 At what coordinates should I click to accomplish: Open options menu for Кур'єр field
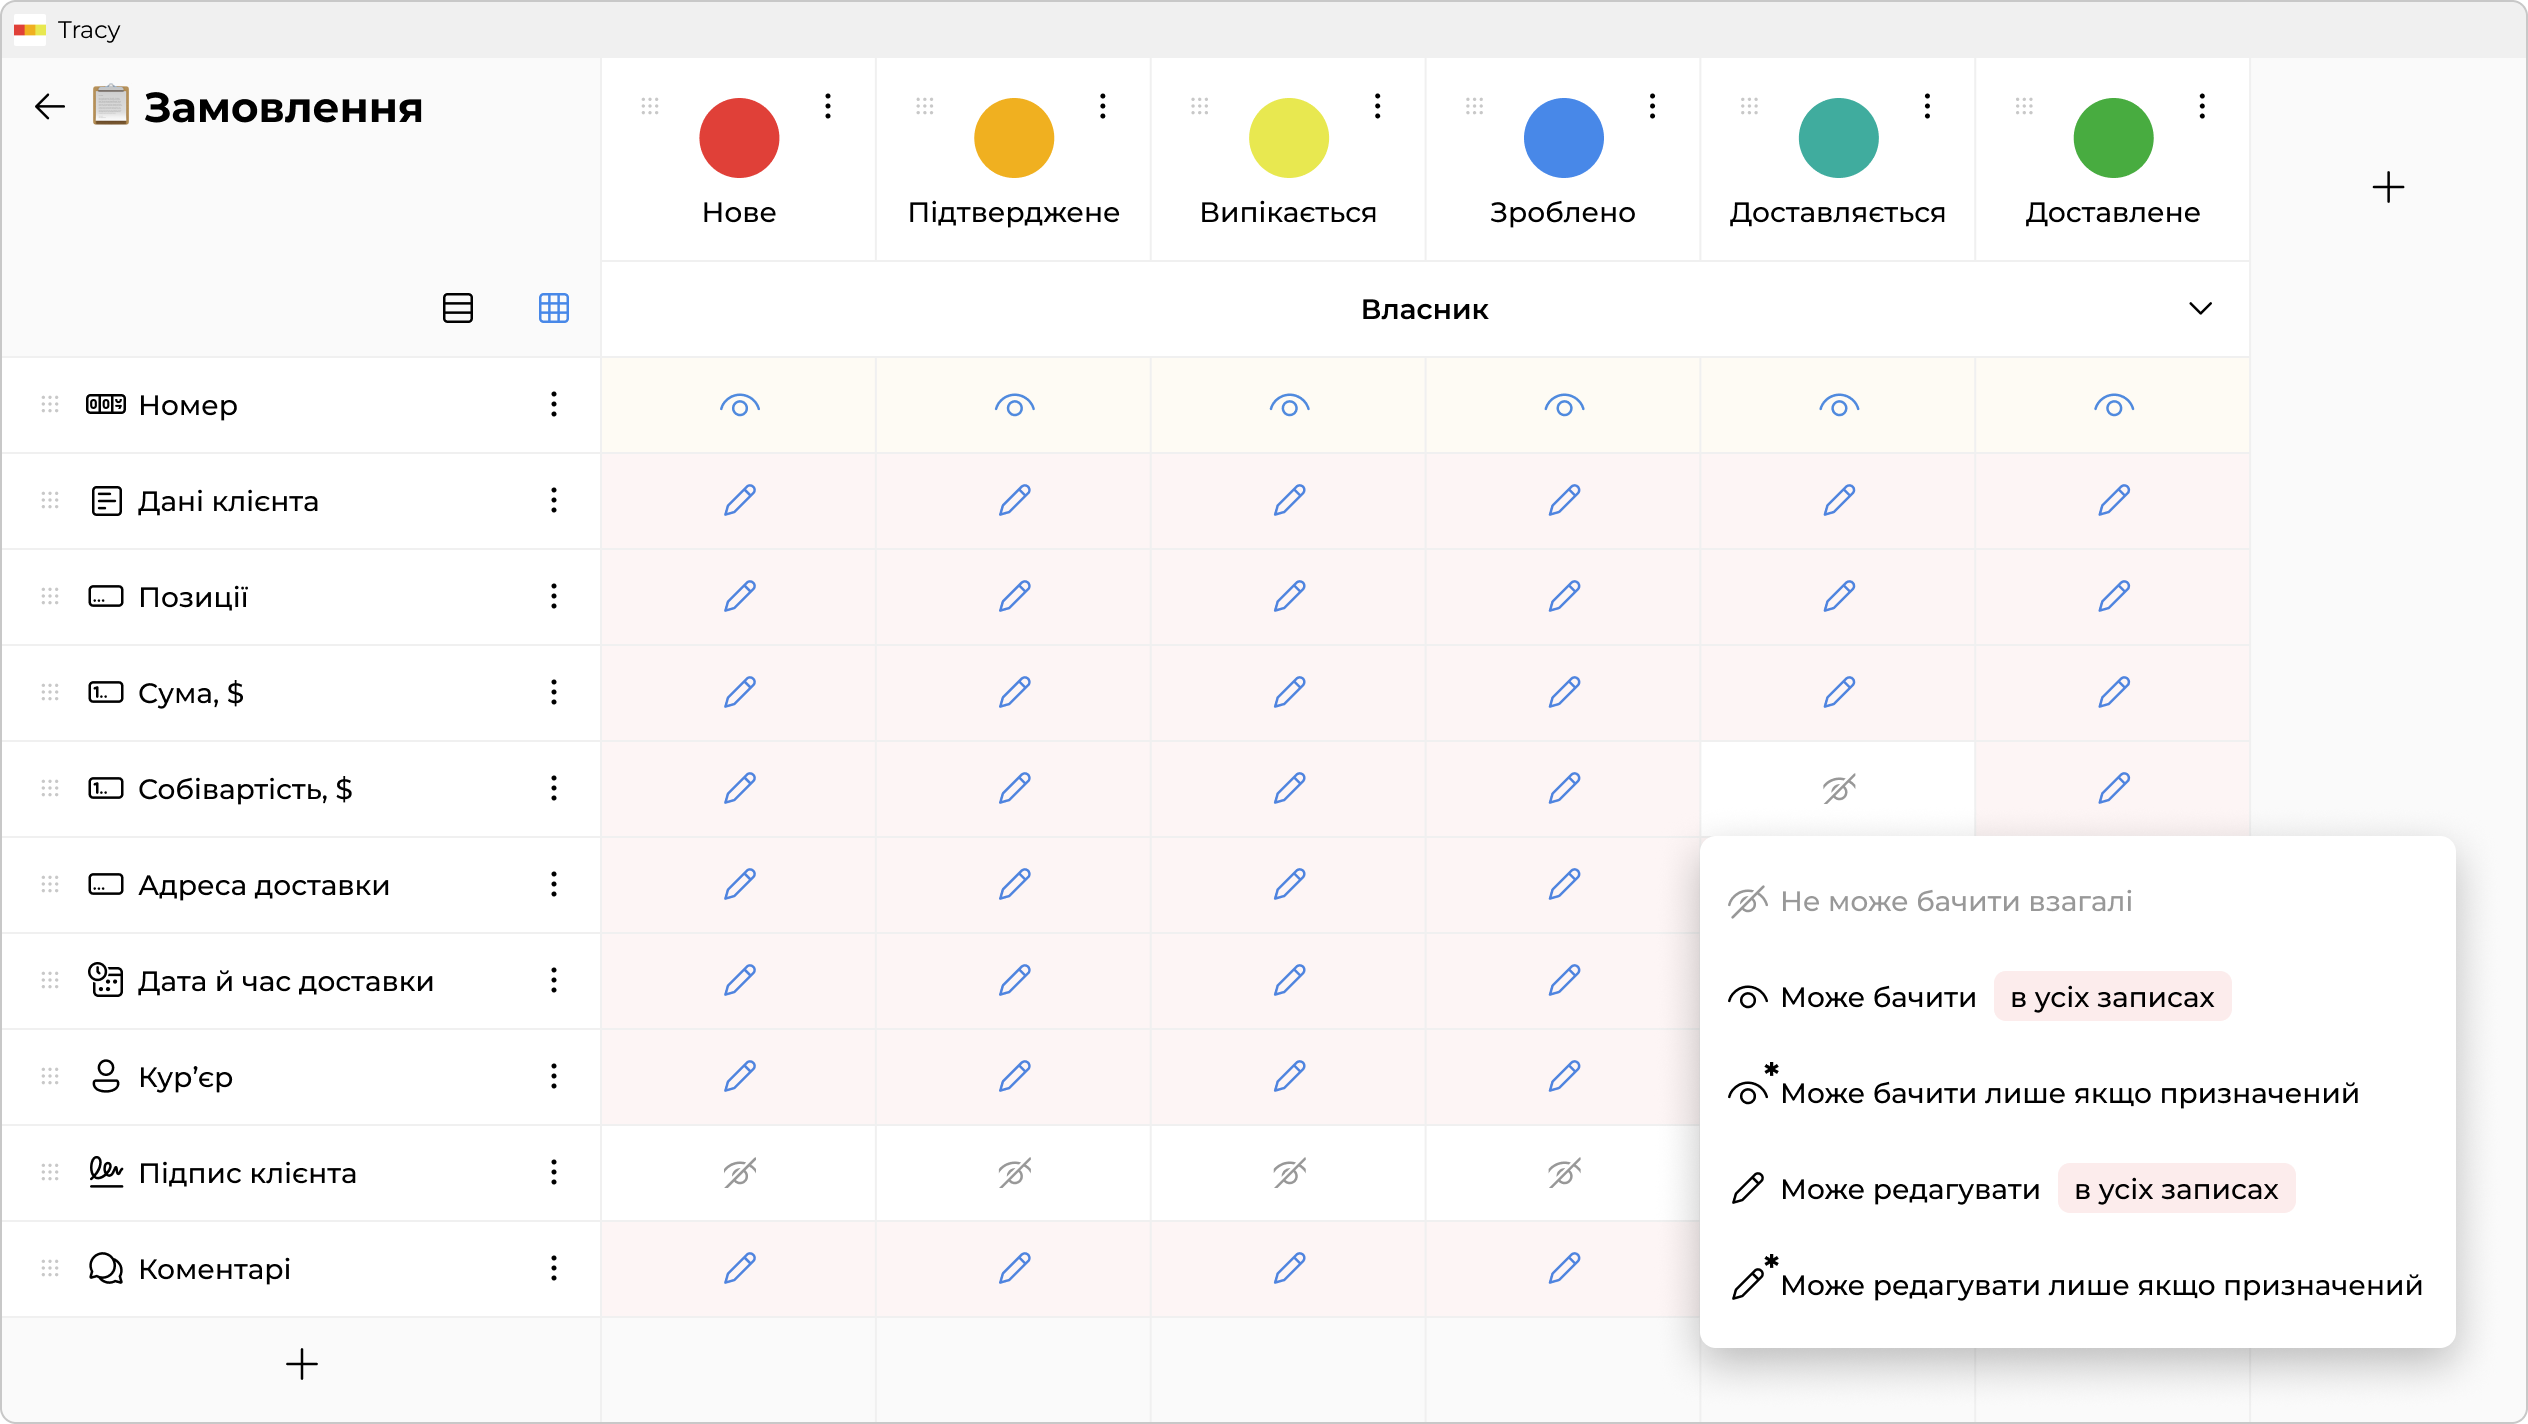coord(553,1077)
